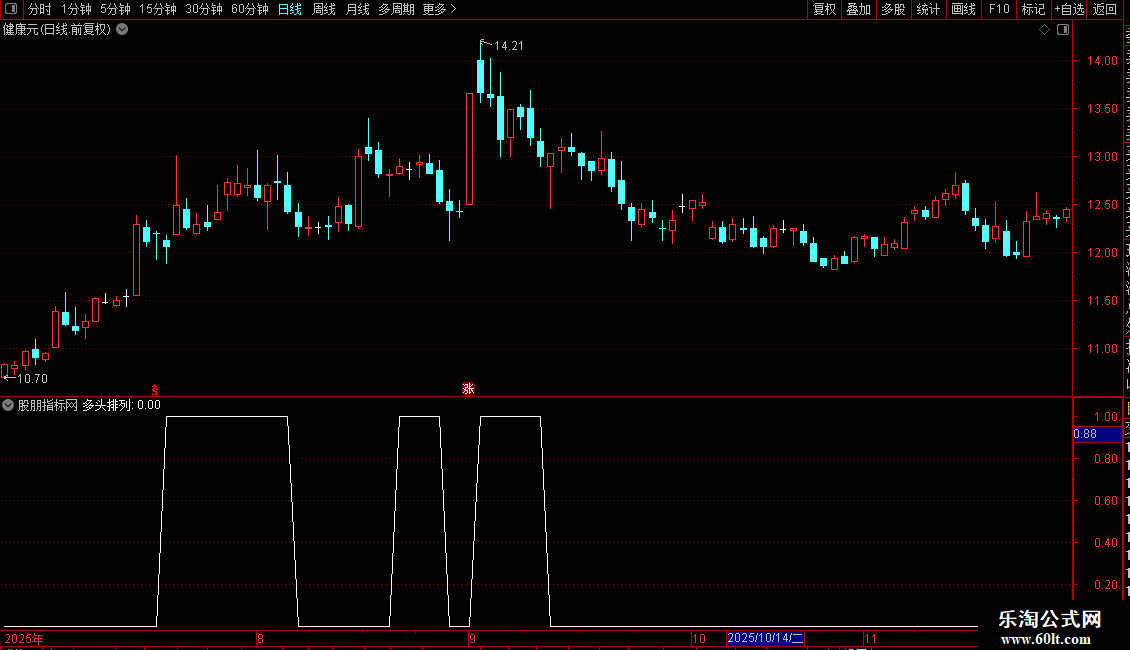
Task: Click the red 涨 marker icon
Action: pyautogui.click(x=468, y=389)
